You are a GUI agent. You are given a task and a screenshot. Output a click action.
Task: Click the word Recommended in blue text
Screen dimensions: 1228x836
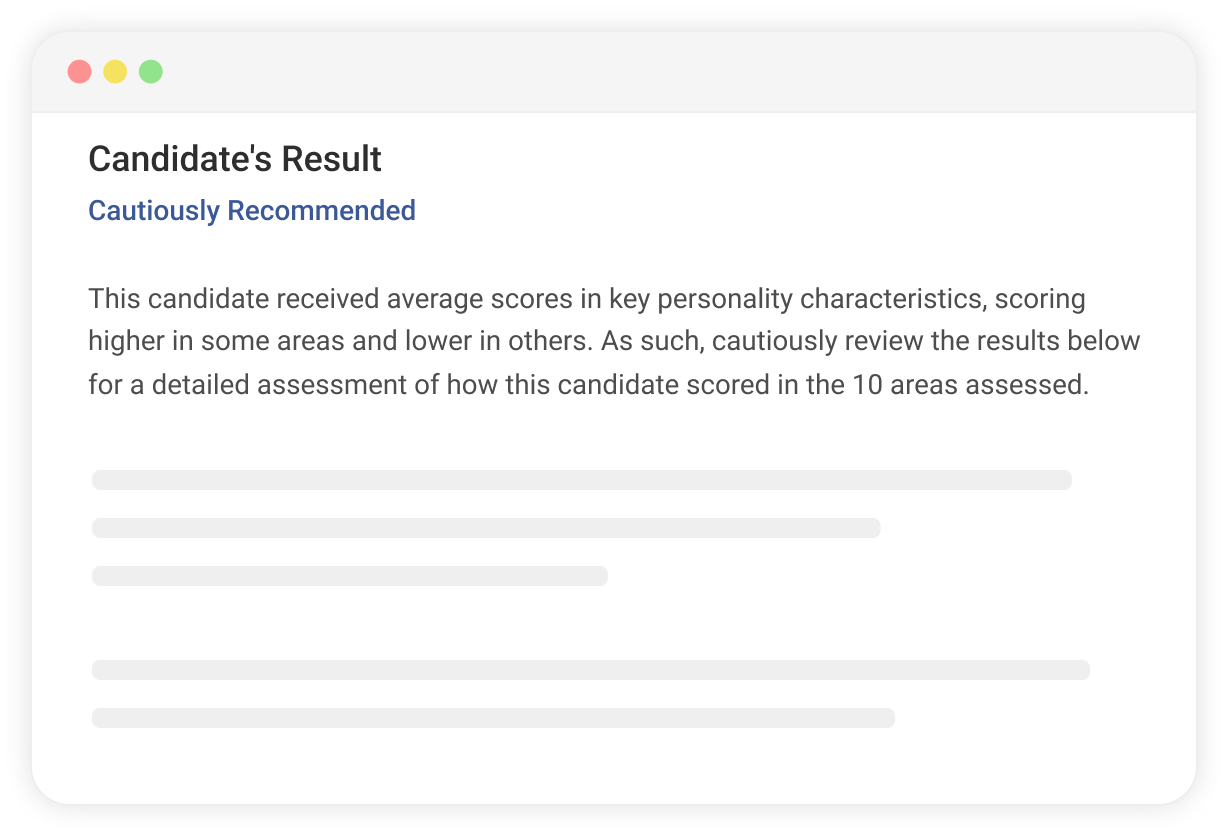[x=321, y=211]
